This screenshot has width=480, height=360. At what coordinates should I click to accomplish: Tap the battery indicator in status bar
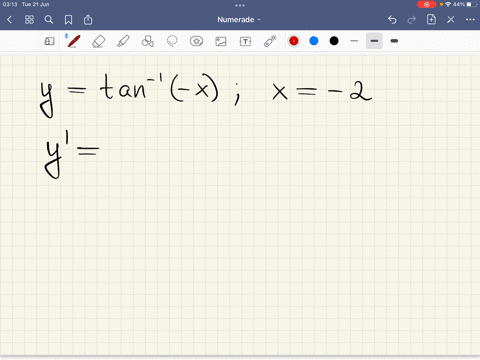pos(471,4)
